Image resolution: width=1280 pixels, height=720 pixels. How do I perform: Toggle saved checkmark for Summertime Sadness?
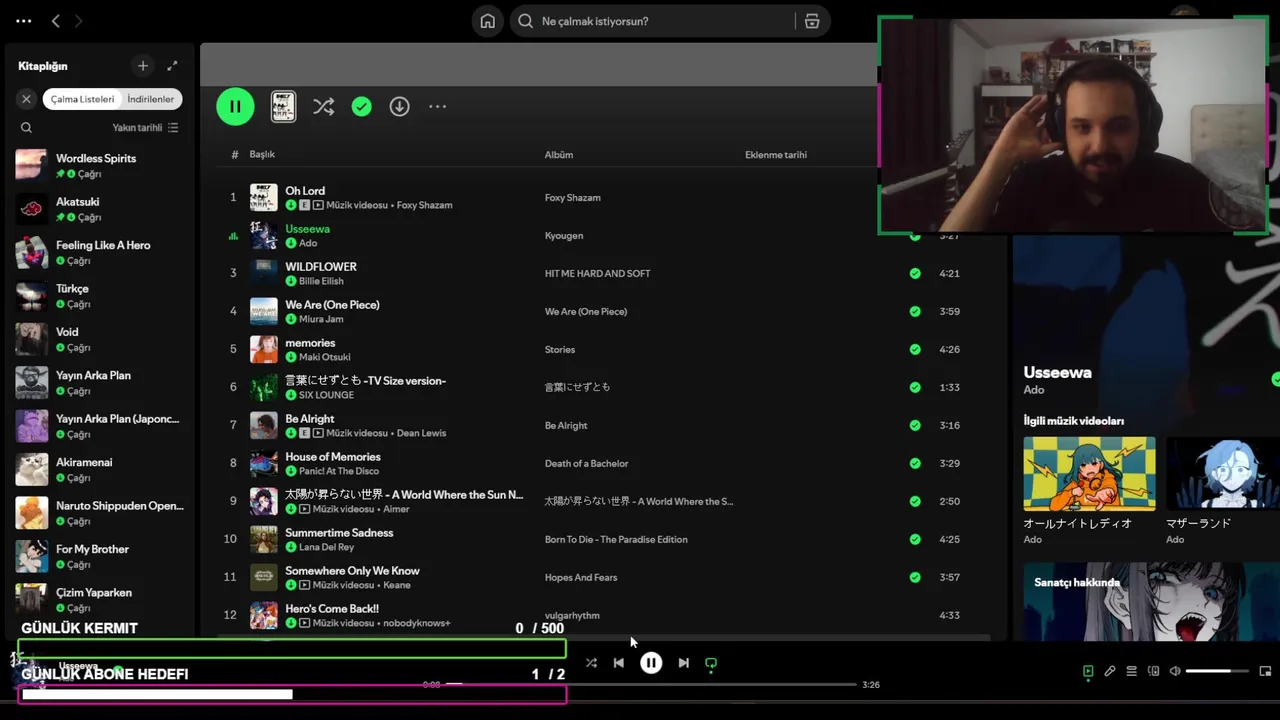pyautogui.click(x=915, y=539)
